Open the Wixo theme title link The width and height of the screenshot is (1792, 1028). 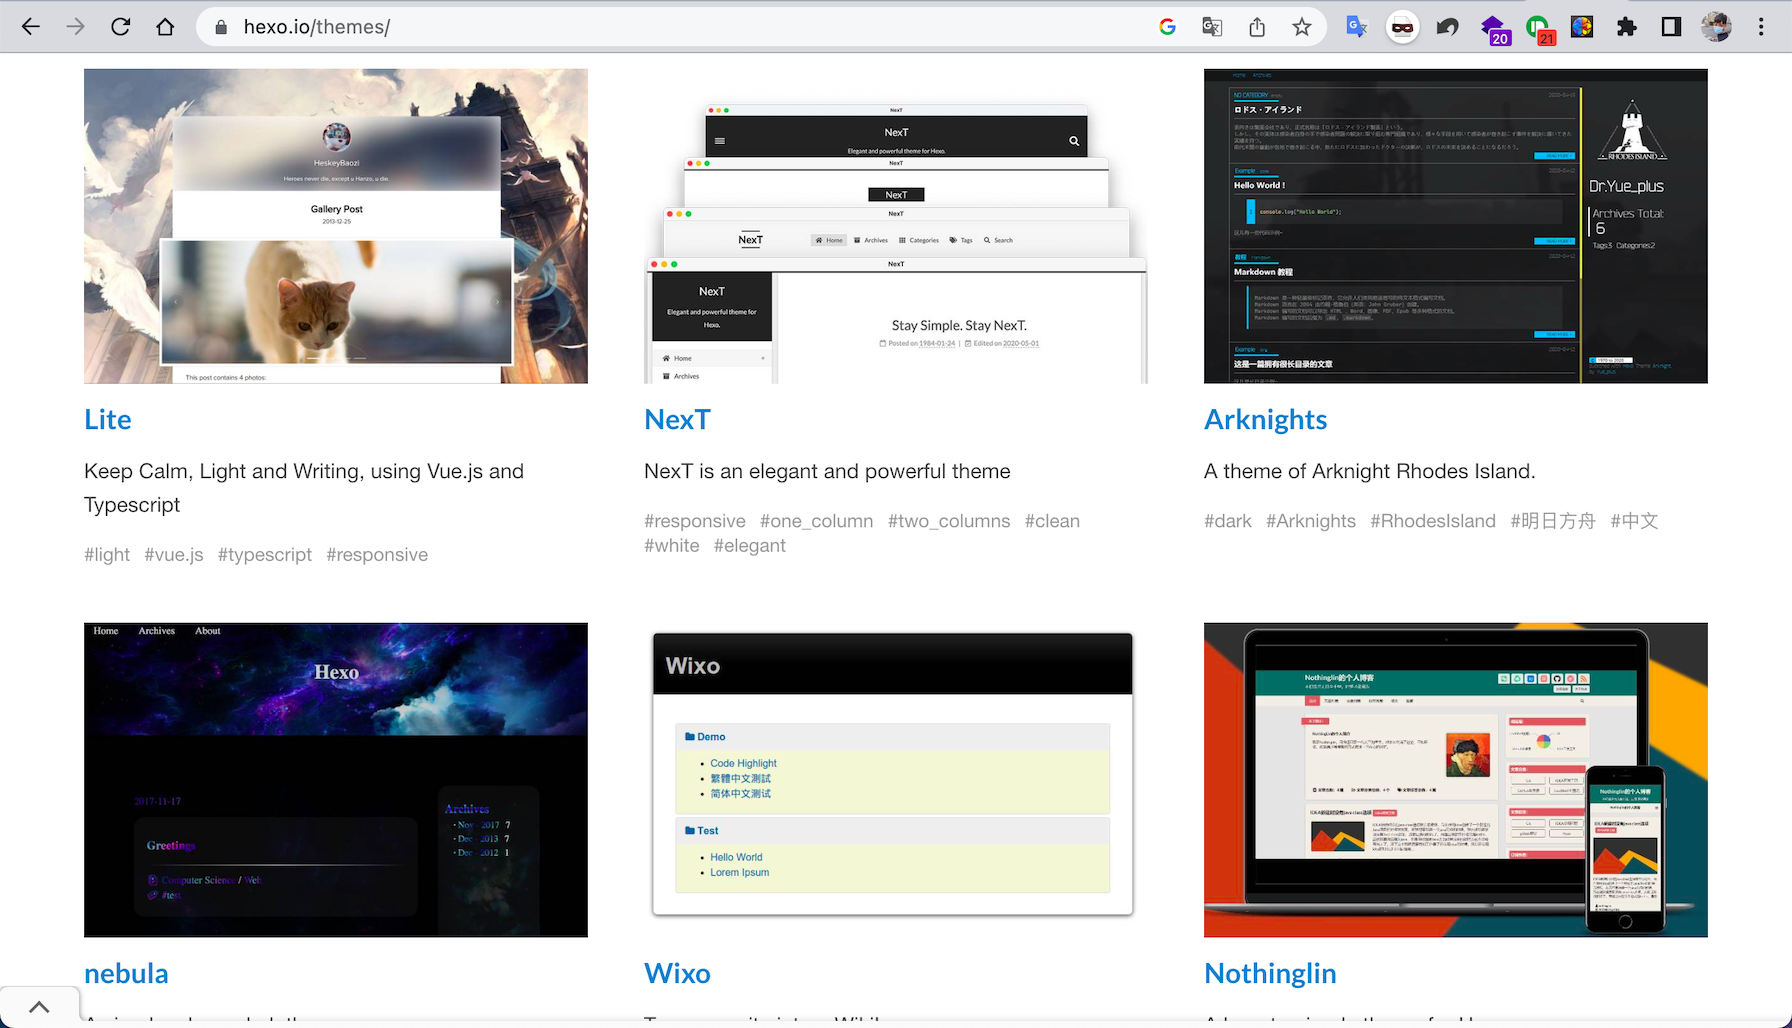(677, 973)
